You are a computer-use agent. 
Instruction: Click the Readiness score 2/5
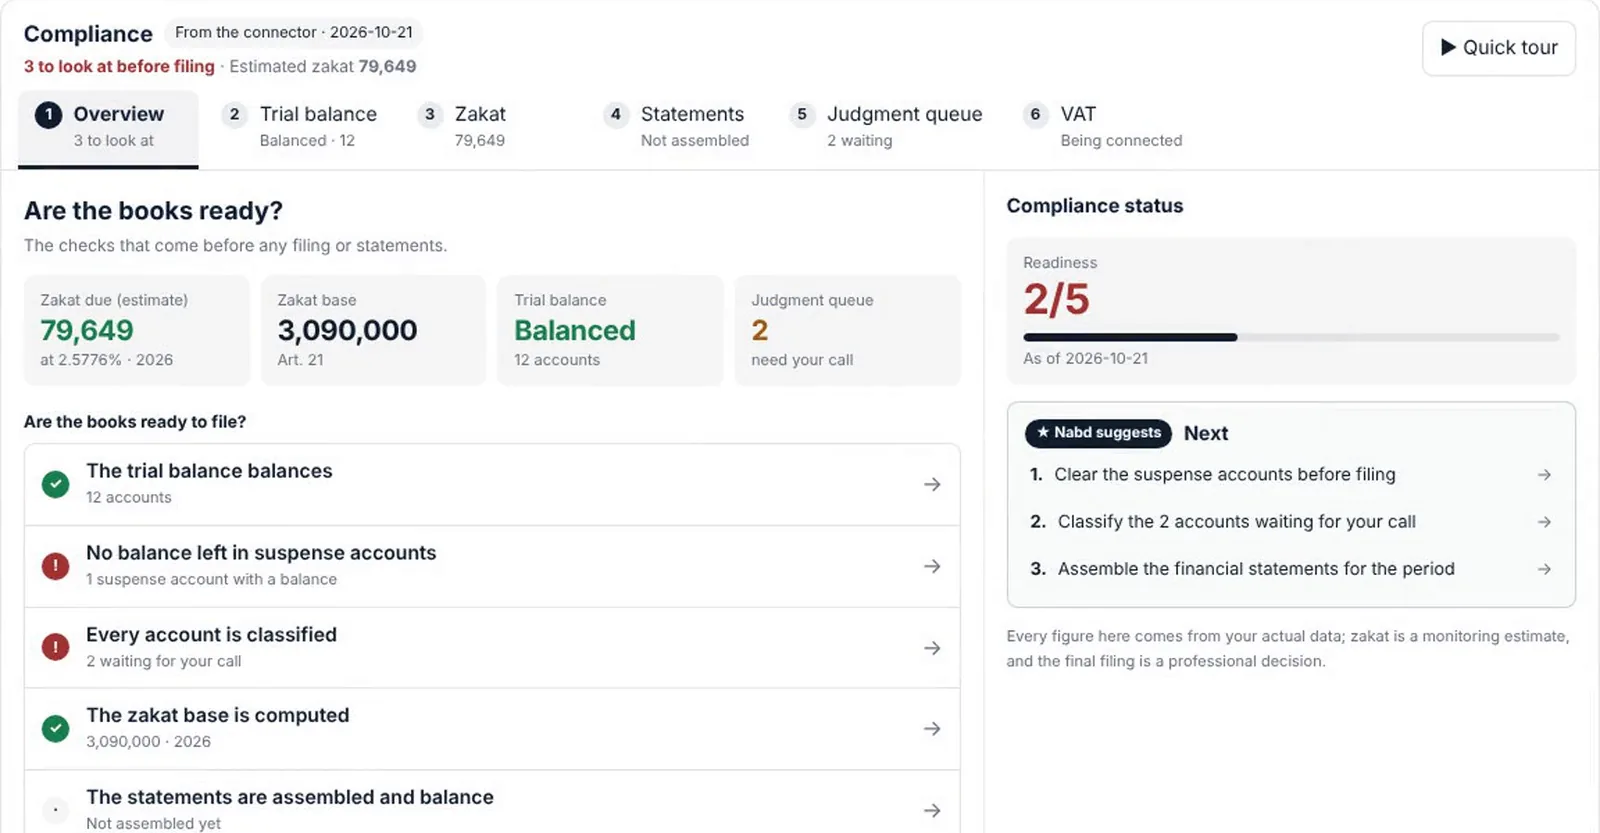pyautogui.click(x=1056, y=299)
